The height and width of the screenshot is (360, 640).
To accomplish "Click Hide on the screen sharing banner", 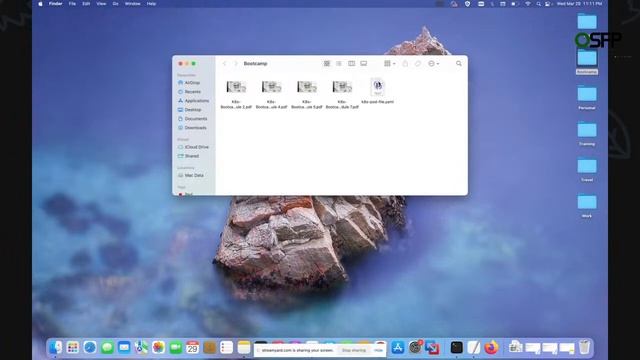I will click(x=378, y=350).
